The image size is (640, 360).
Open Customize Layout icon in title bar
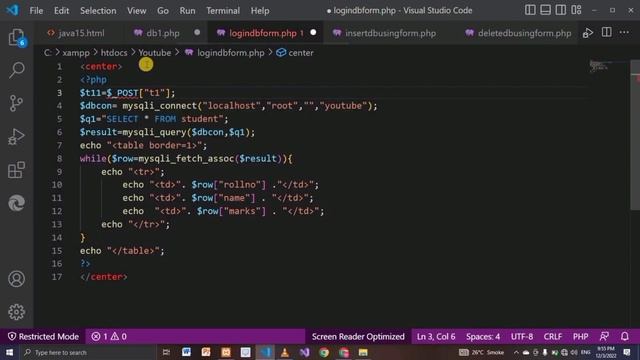[x=576, y=10]
